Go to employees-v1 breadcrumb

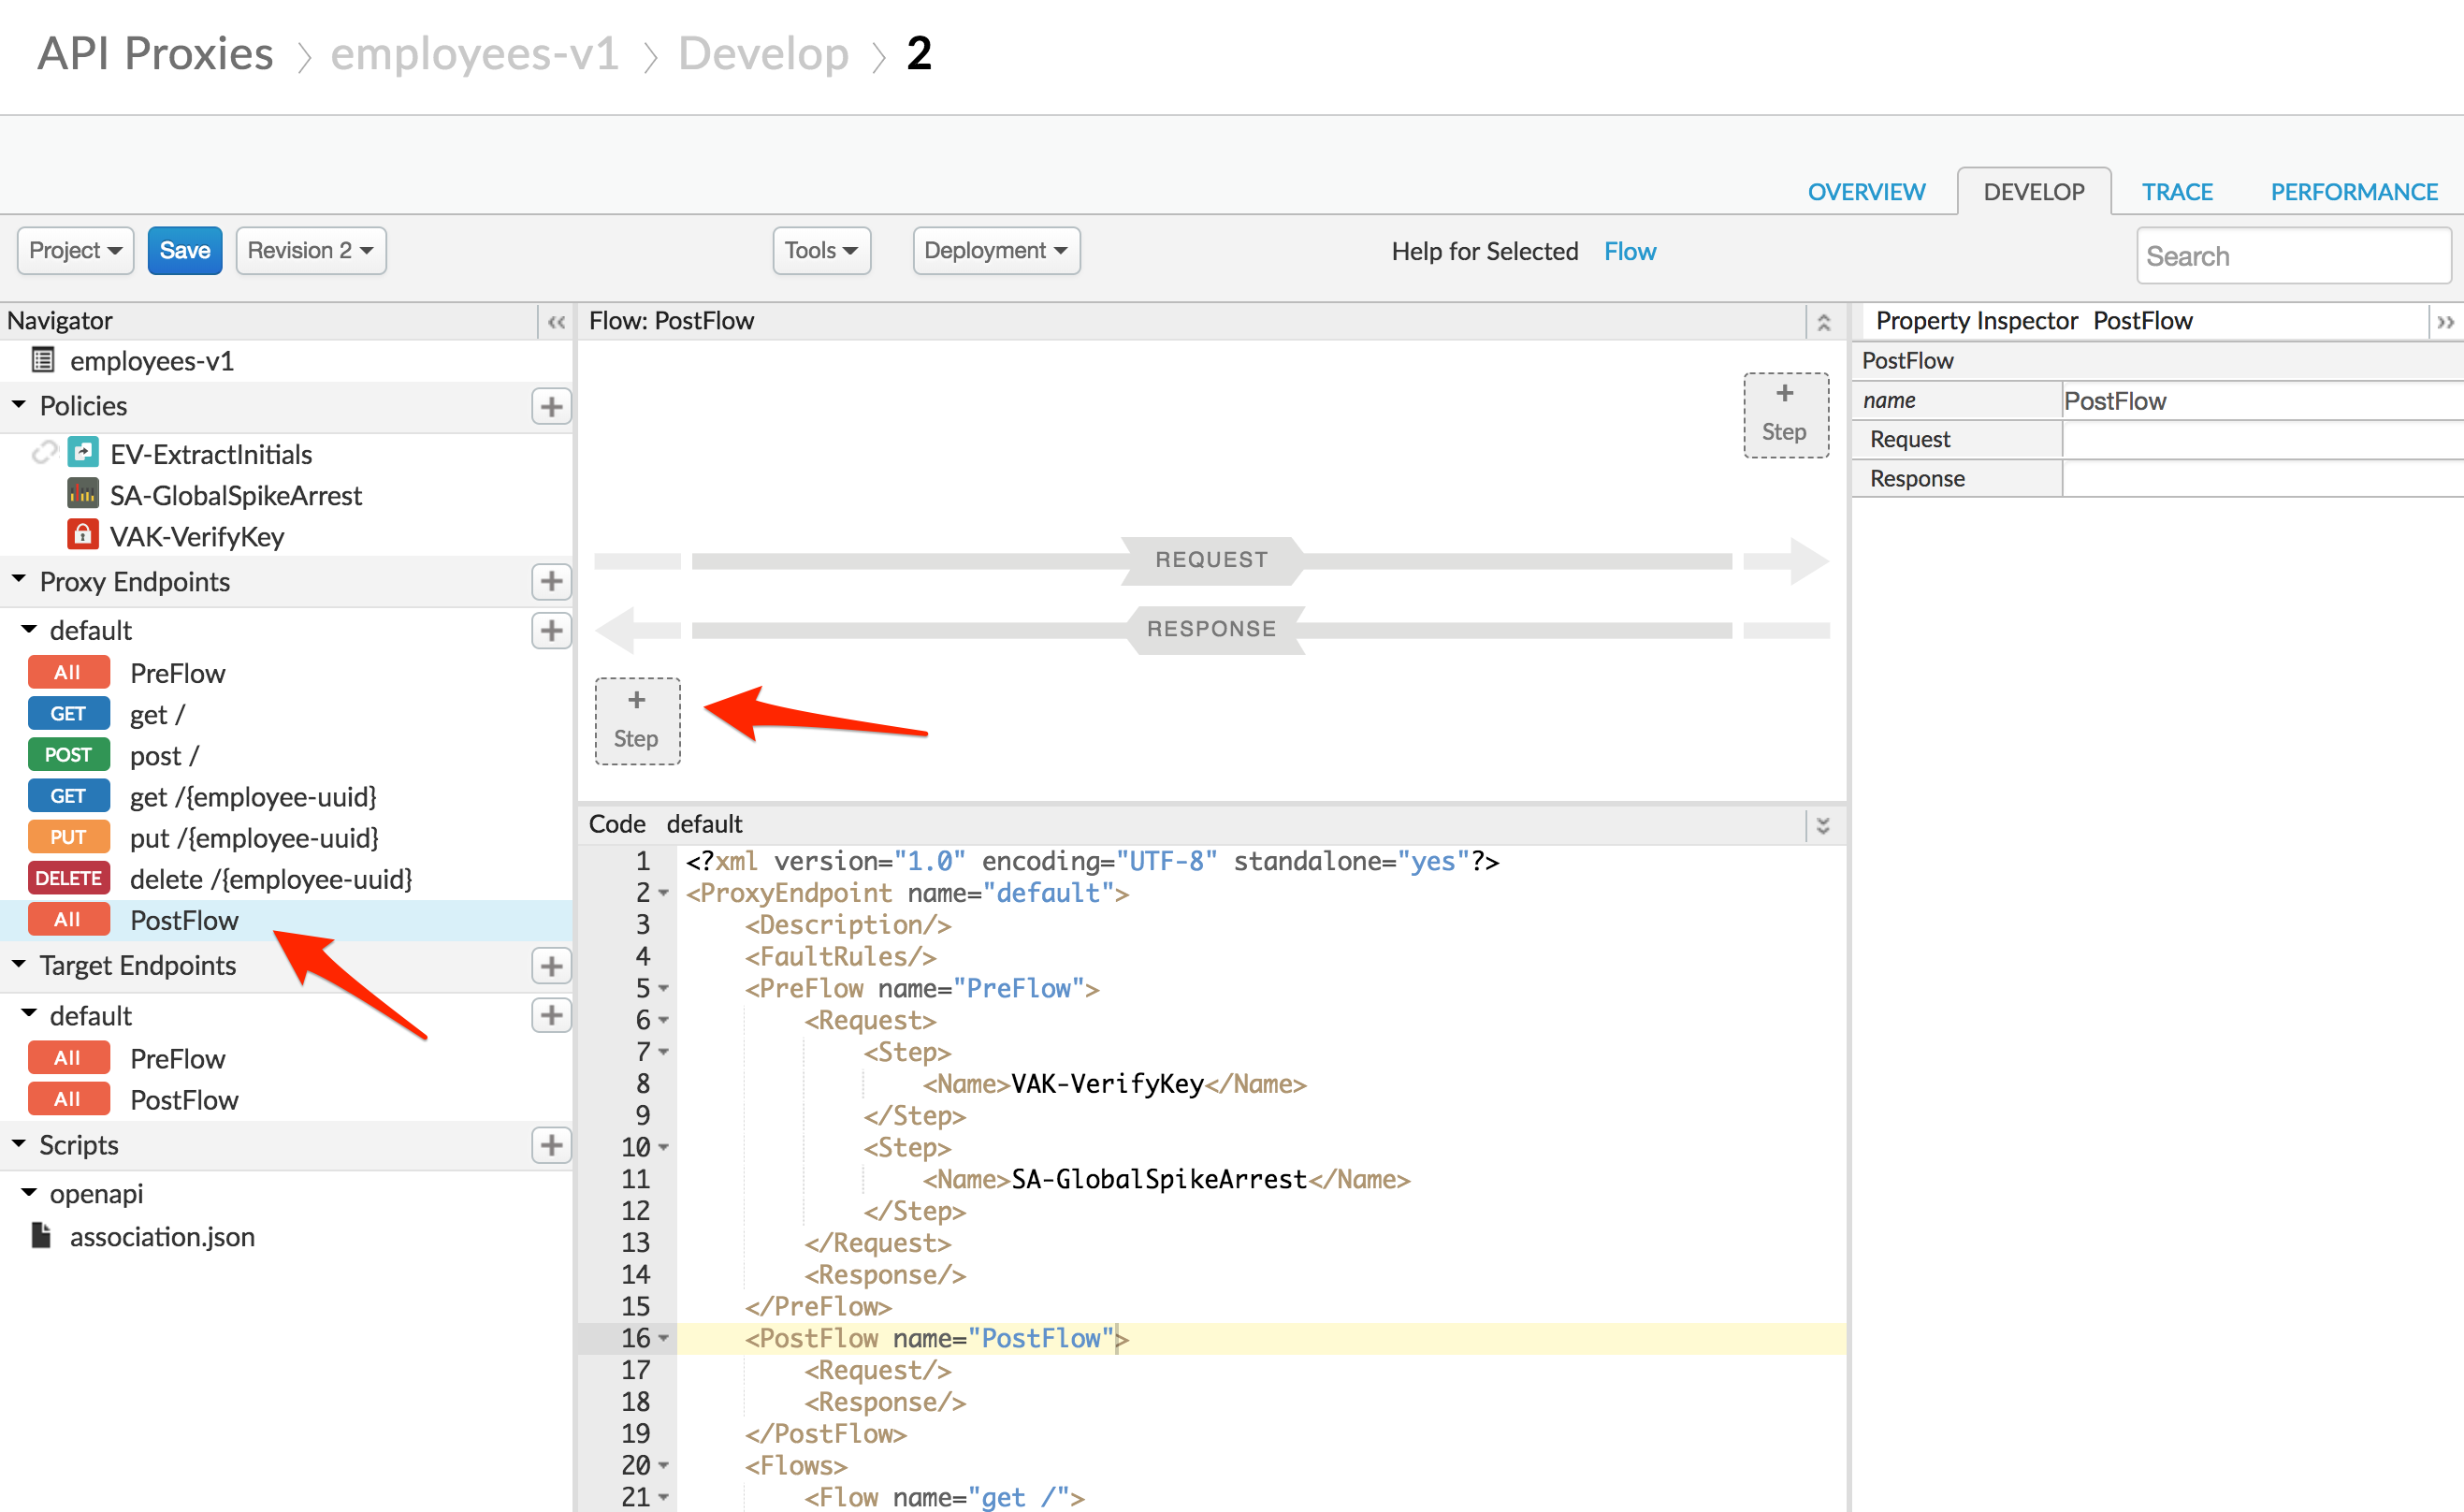tap(475, 53)
